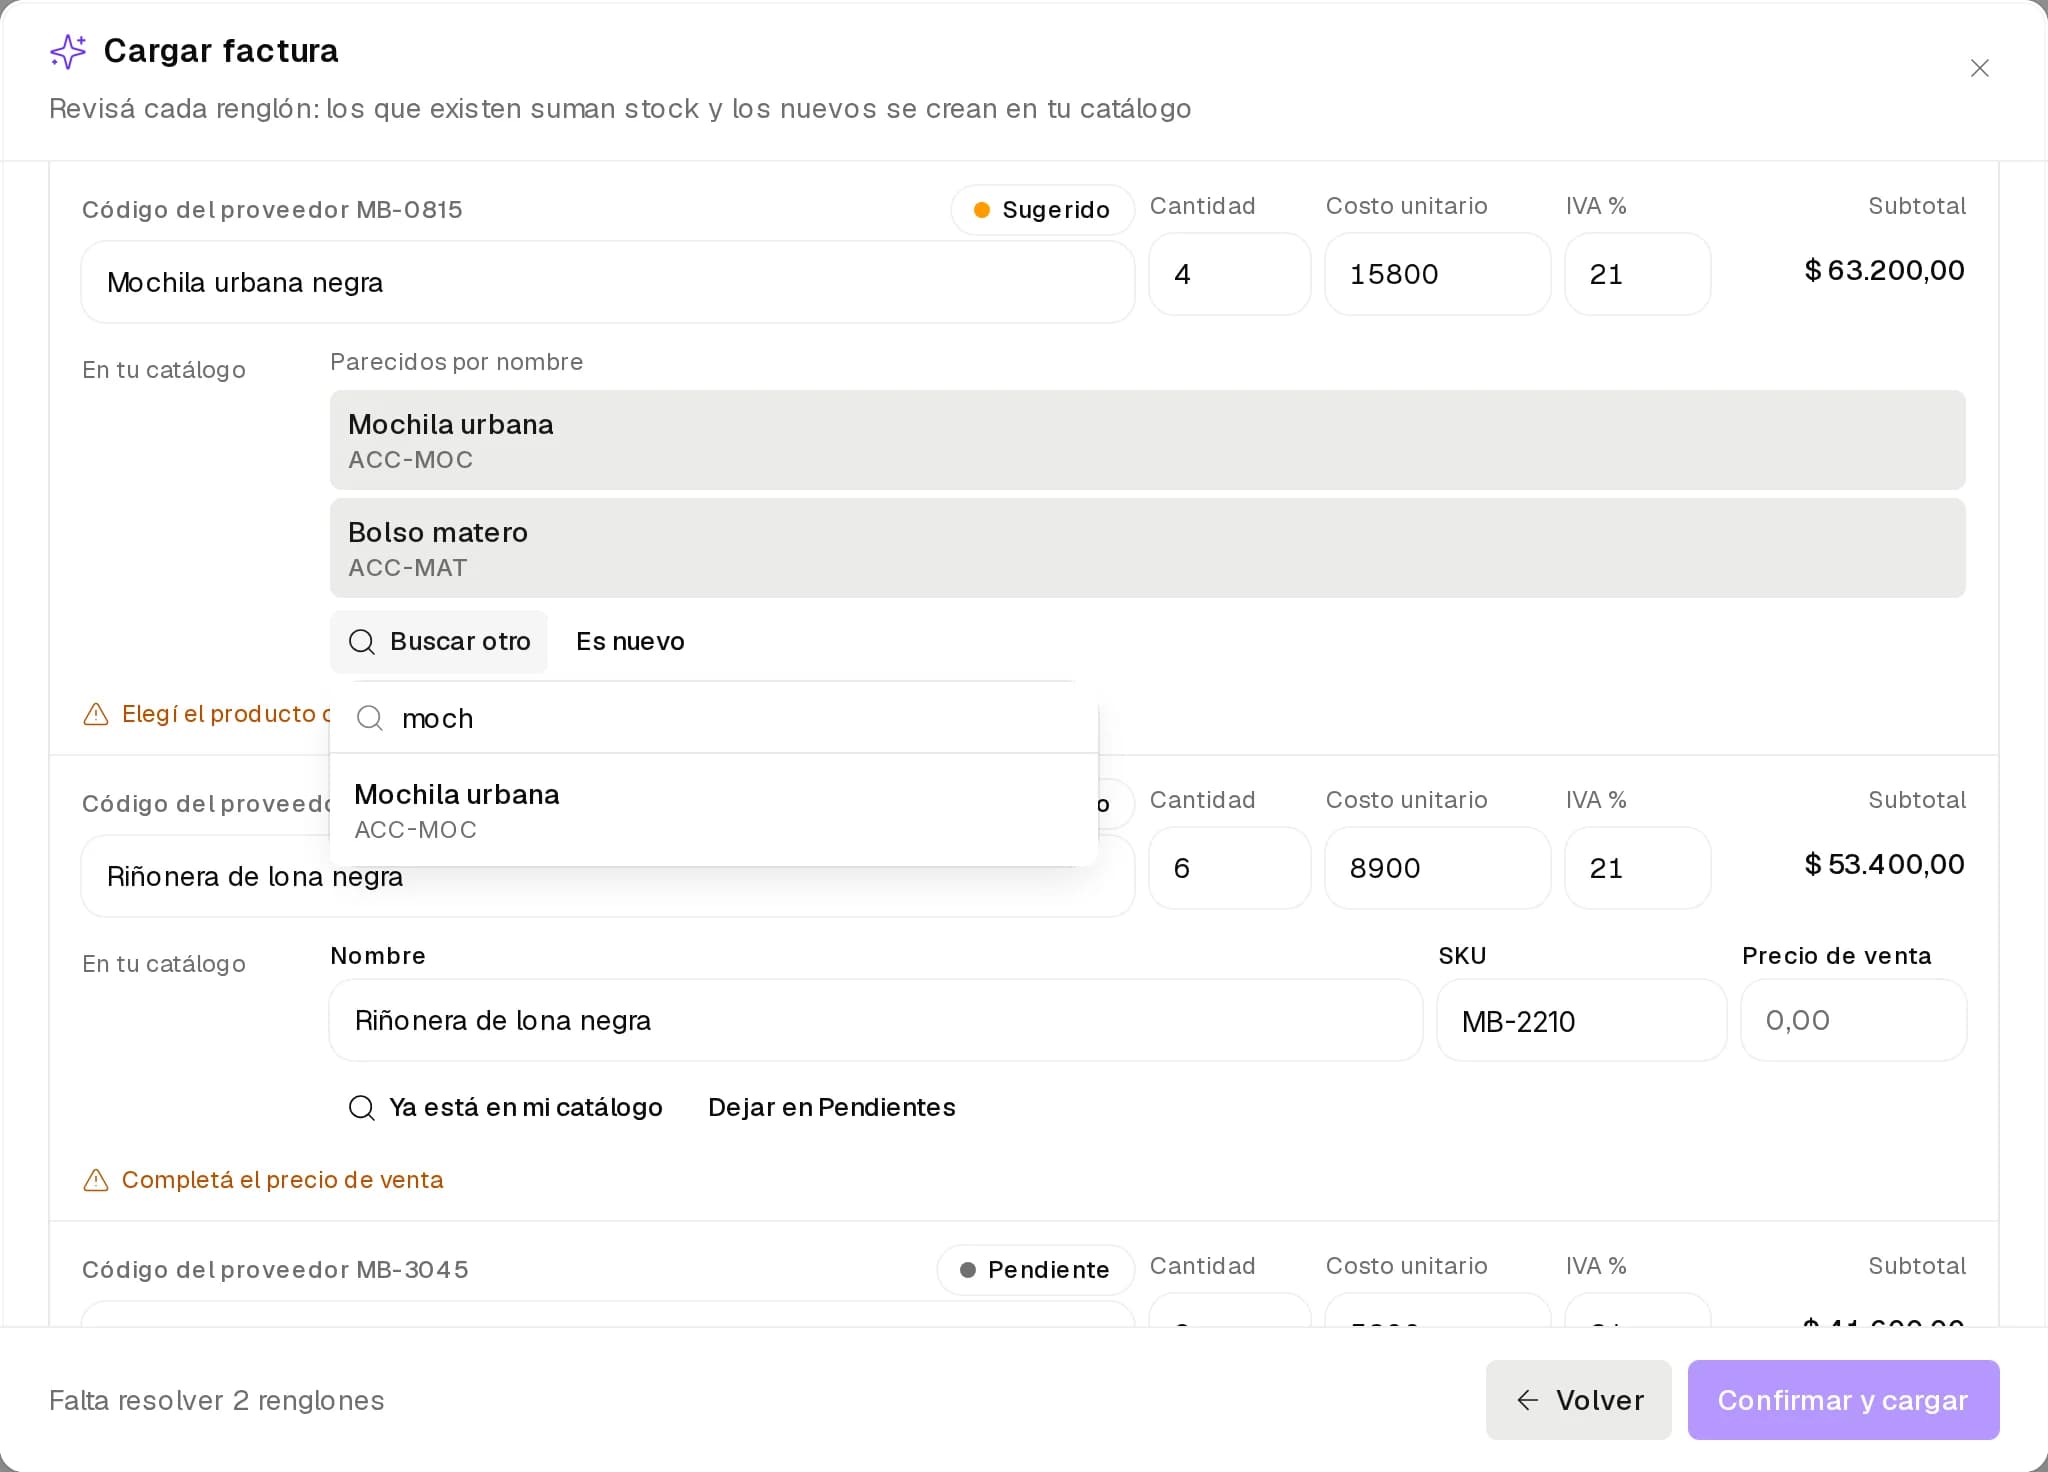
Task: Click the magnifier icon in Buscar otro
Action: (x=361, y=642)
